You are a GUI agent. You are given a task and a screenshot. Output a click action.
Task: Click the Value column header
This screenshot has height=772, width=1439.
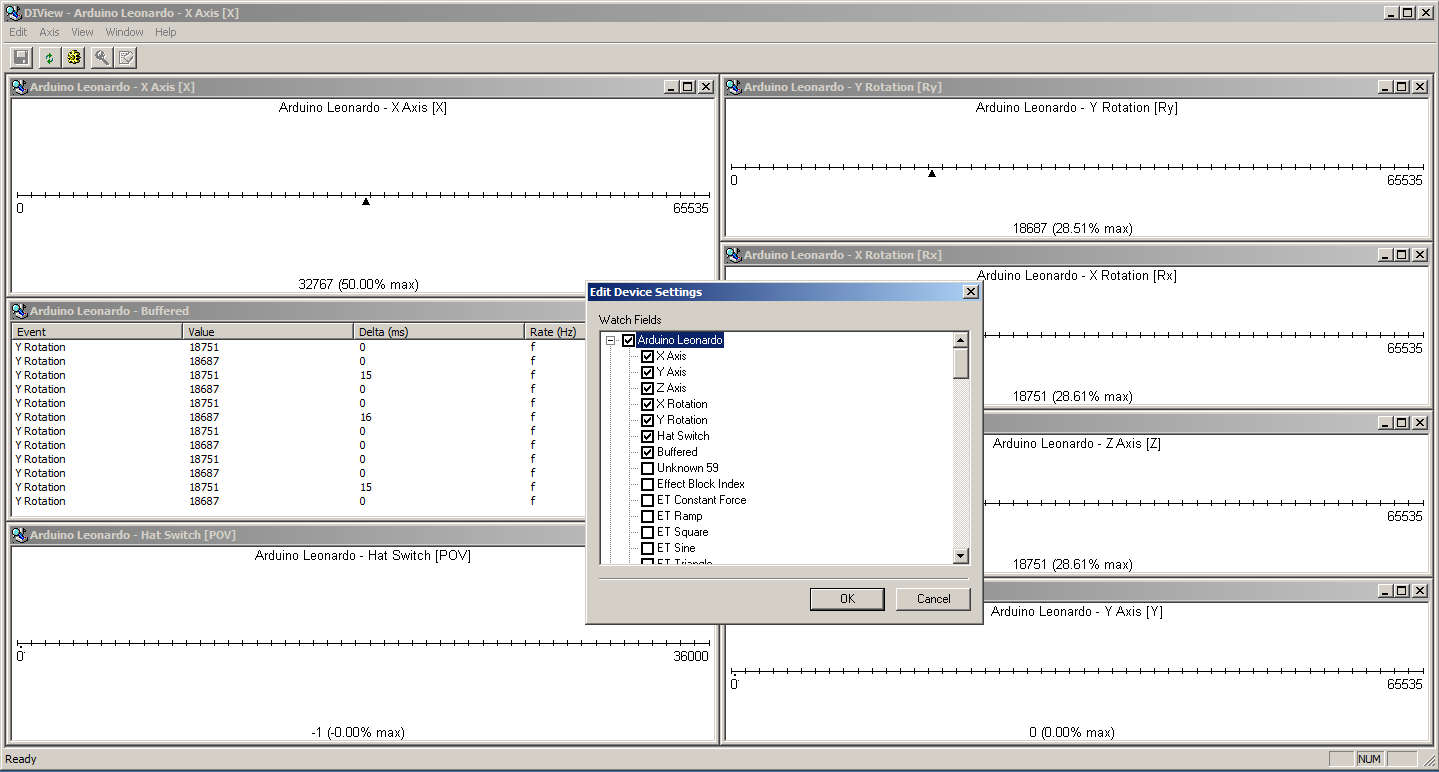pos(268,332)
